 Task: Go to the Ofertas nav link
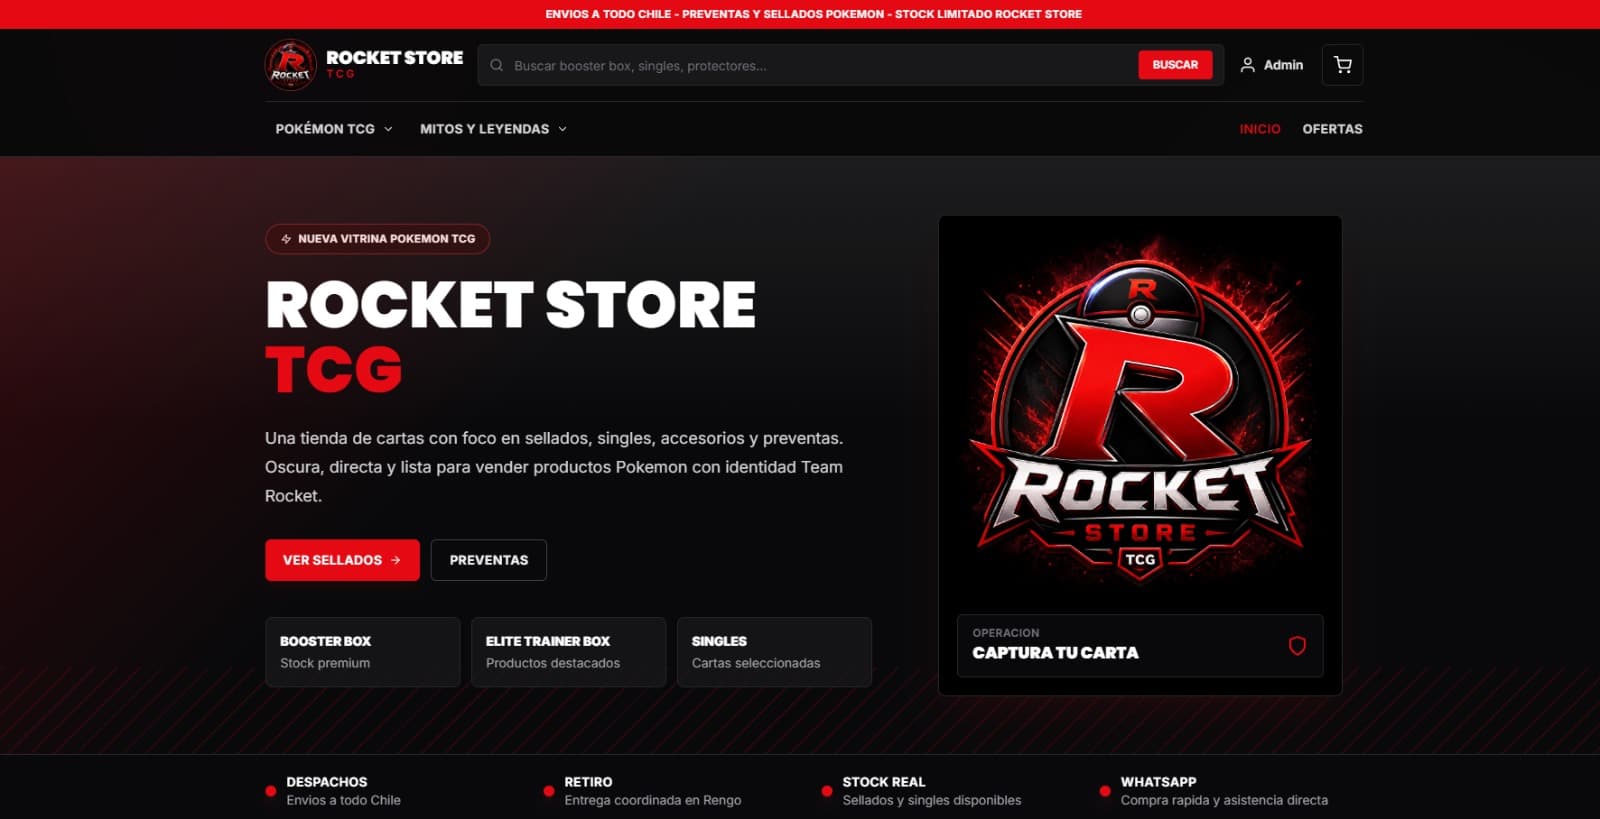click(x=1332, y=129)
